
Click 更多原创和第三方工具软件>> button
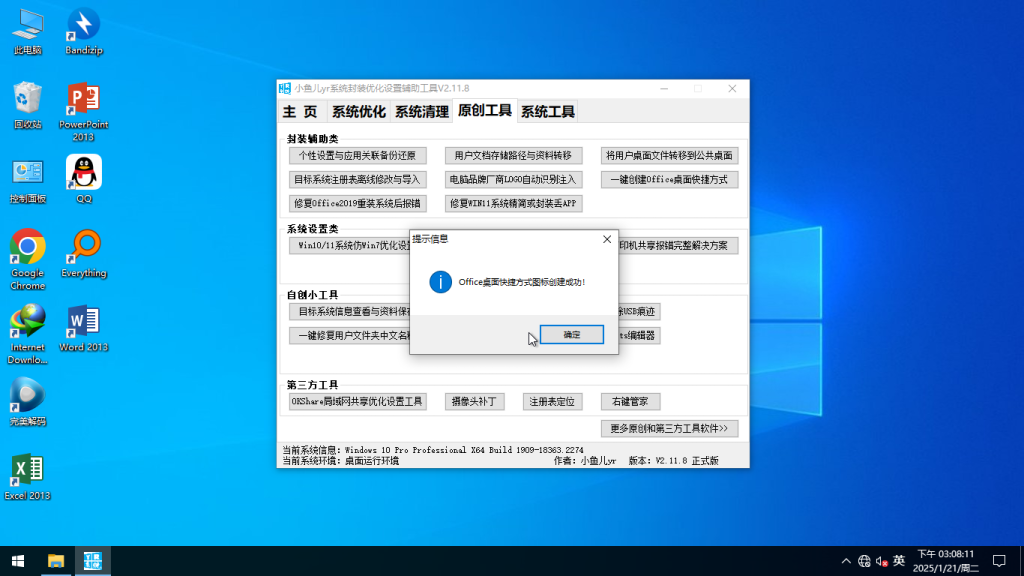(670, 428)
